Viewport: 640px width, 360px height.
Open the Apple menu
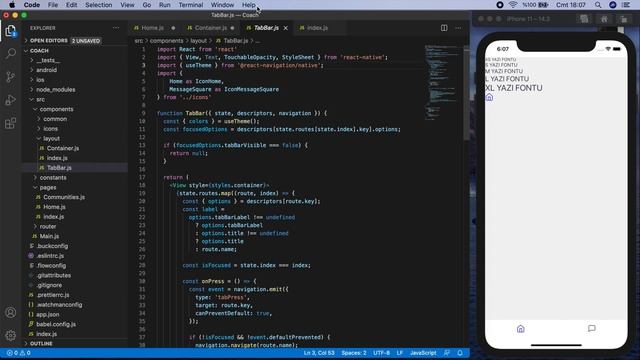coord(12,5)
